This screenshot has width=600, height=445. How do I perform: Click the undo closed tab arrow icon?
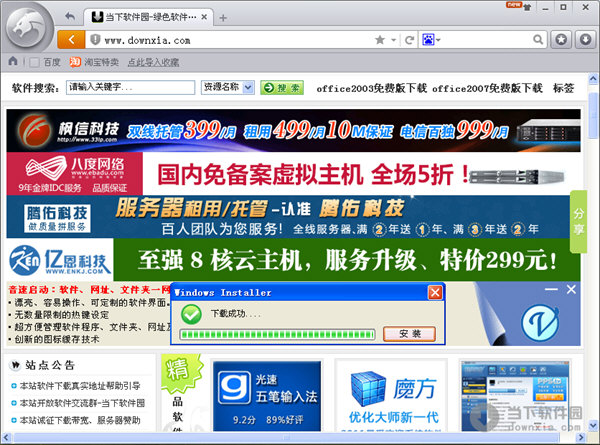click(69, 16)
